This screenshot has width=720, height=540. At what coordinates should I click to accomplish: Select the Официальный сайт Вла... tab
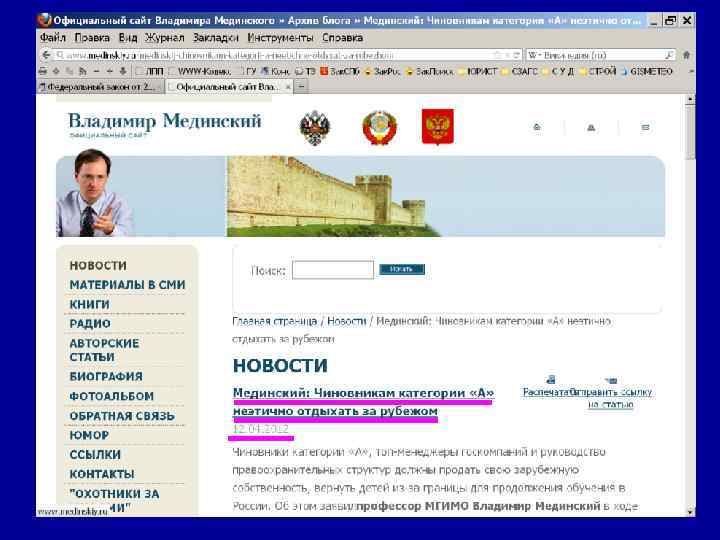pyautogui.click(x=230, y=87)
